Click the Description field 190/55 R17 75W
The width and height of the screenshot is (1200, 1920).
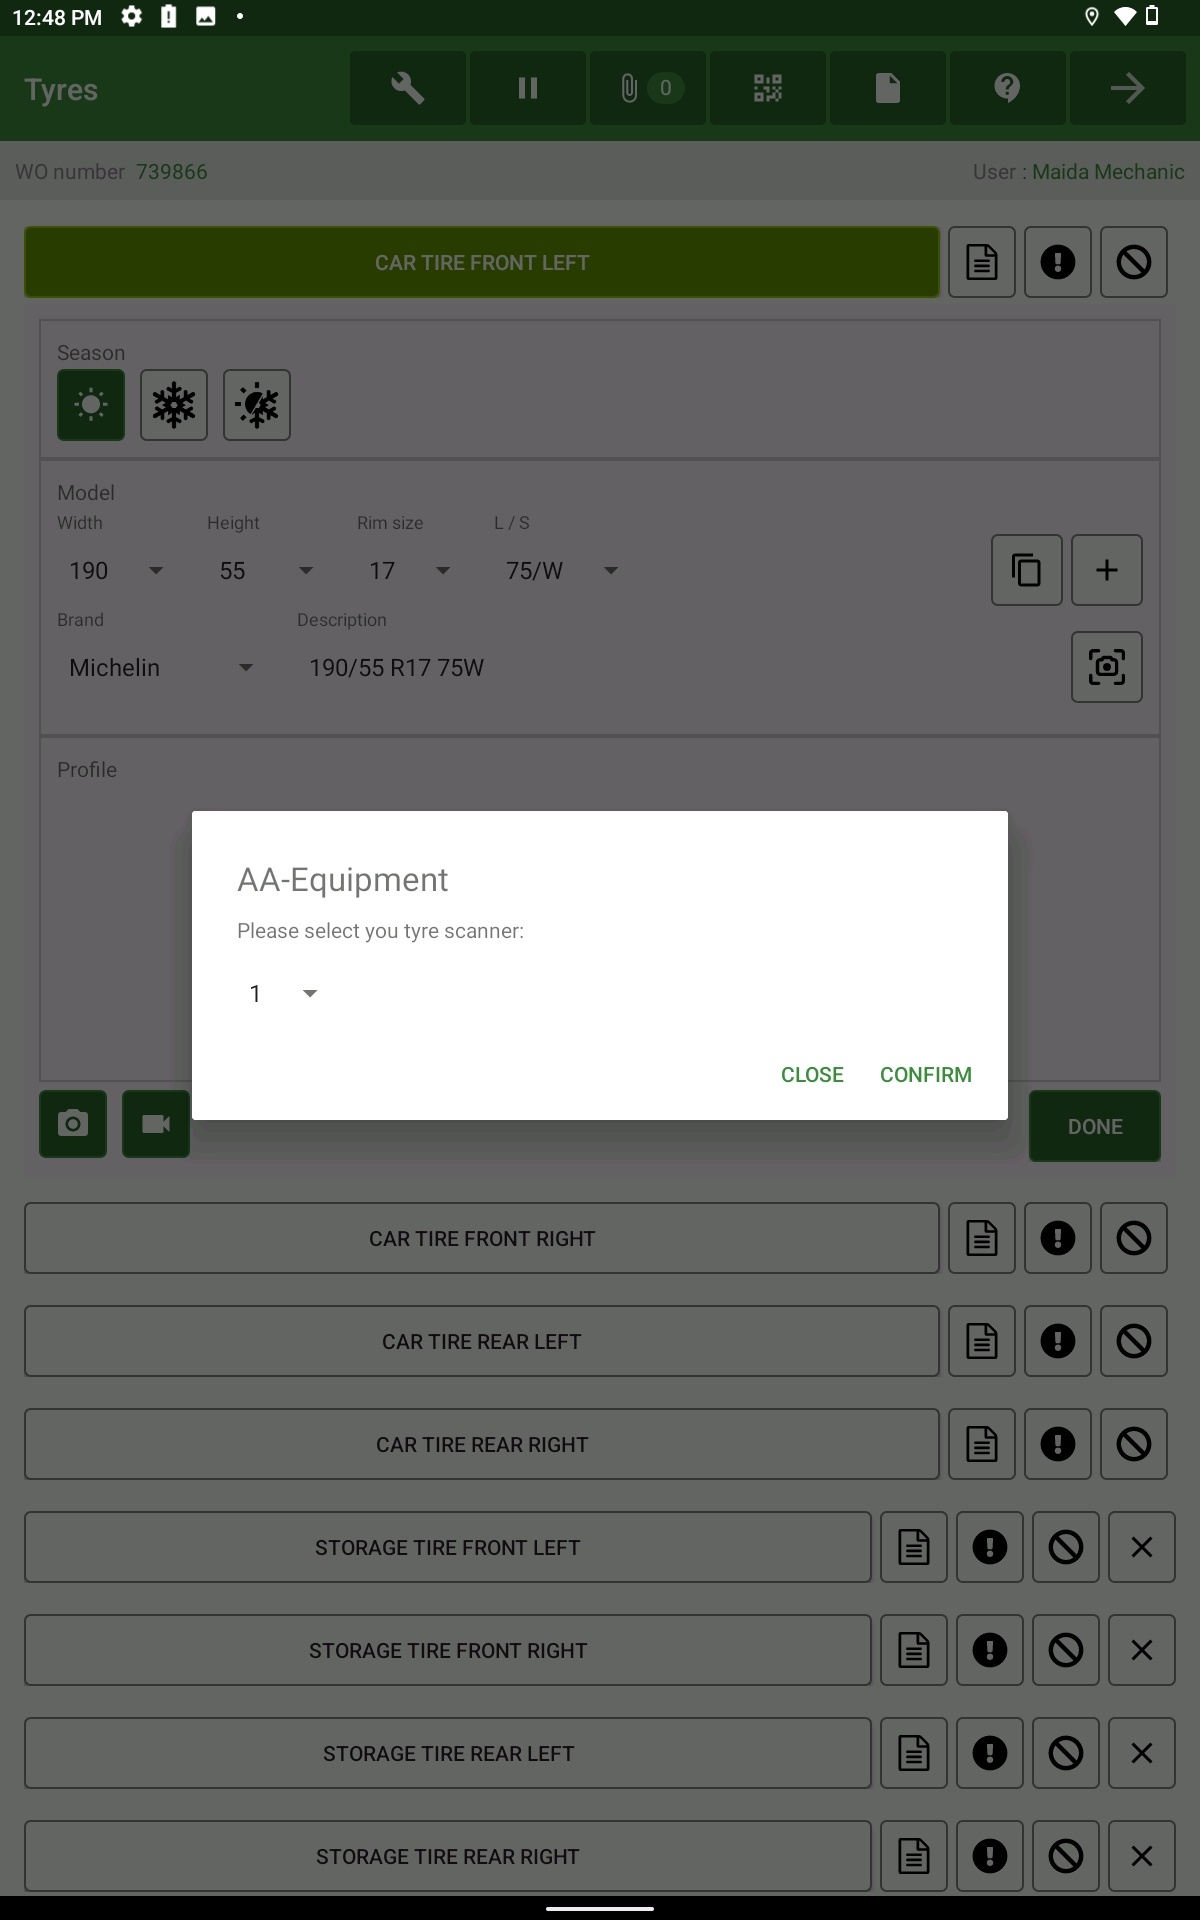pos(397,668)
